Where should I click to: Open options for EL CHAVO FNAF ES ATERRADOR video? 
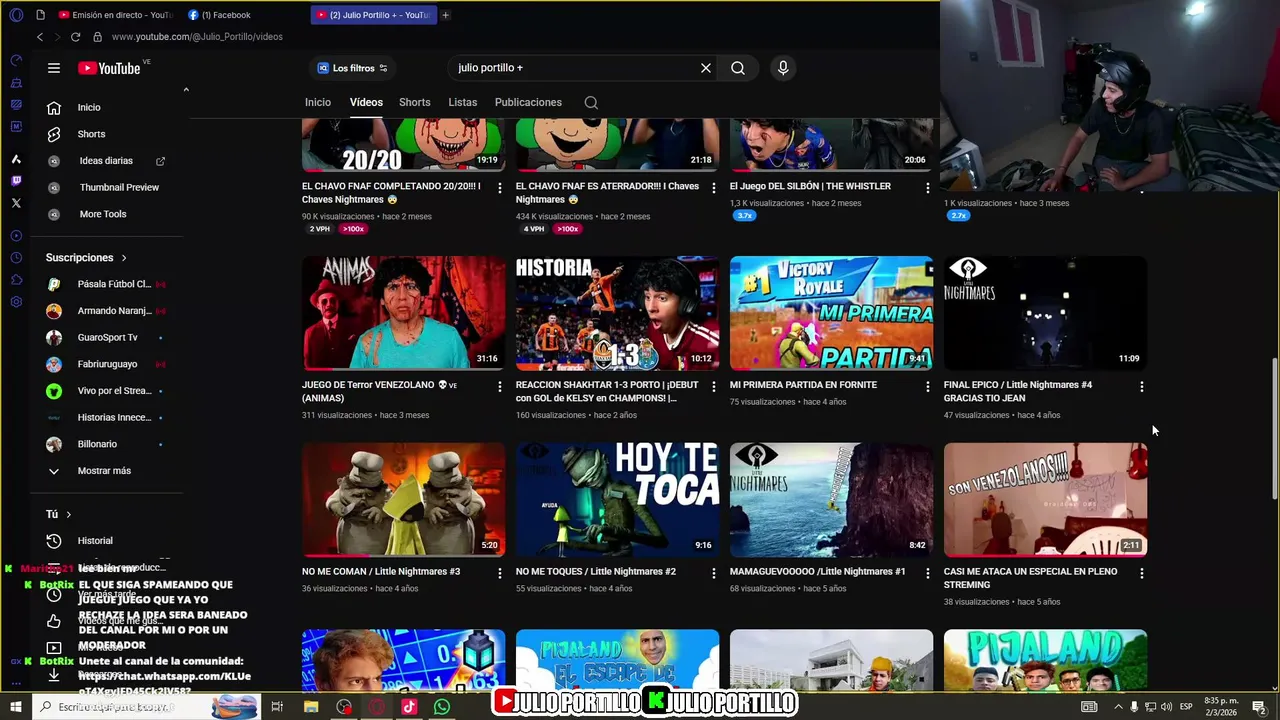pos(714,188)
